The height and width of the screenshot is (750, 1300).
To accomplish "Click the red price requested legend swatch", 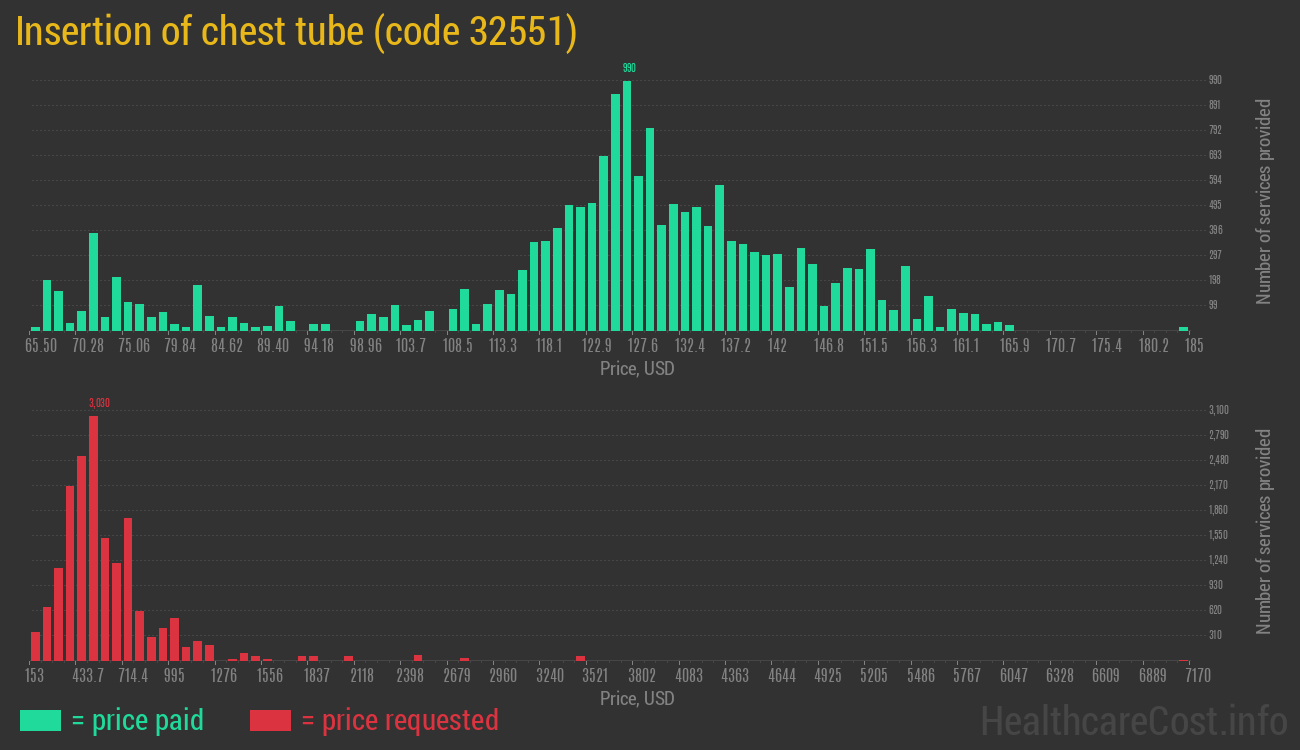I will [270, 720].
